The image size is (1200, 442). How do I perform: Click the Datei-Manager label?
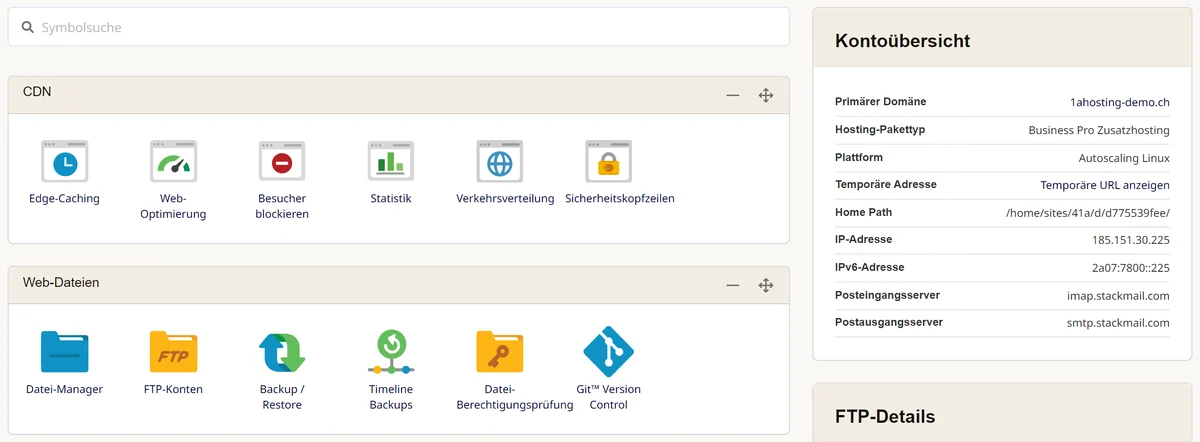(x=64, y=389)
